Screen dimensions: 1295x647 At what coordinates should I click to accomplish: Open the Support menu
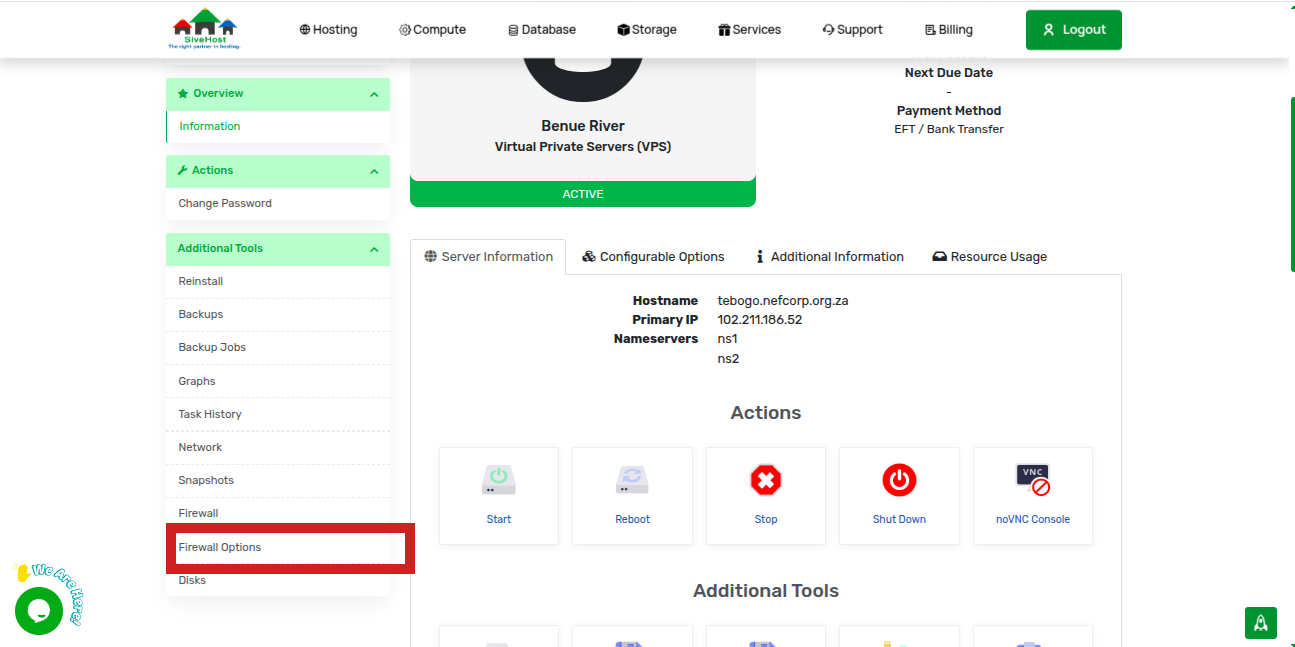852,29
